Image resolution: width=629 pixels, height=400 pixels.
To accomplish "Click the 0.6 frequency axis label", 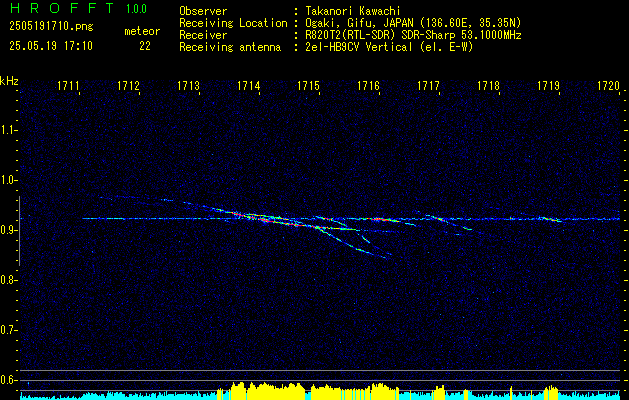I will click(x=8, y=380).
